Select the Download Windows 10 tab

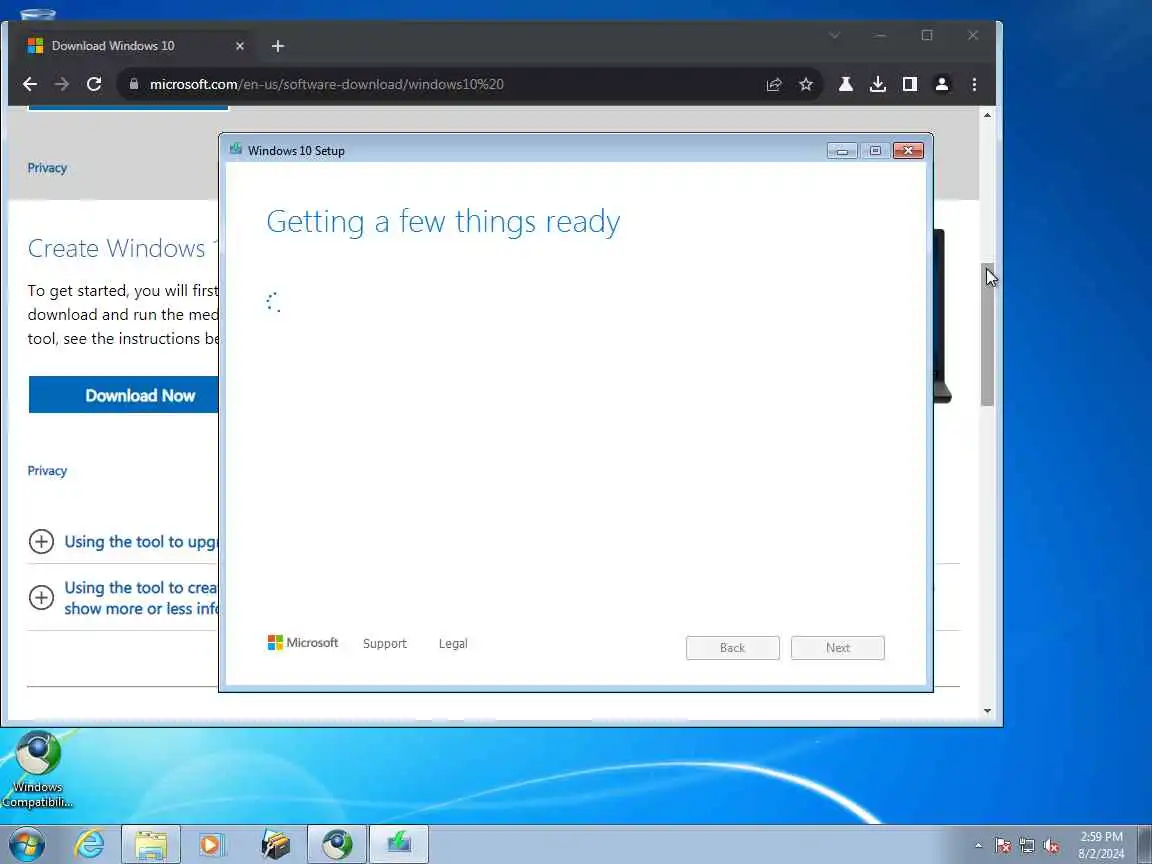coord(136,46)
